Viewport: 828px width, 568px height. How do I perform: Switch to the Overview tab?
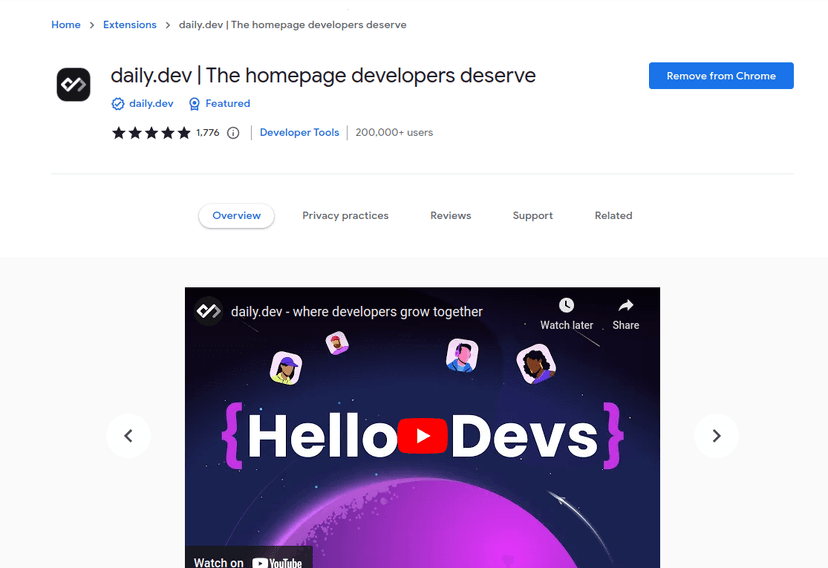(x=237, y=215)
